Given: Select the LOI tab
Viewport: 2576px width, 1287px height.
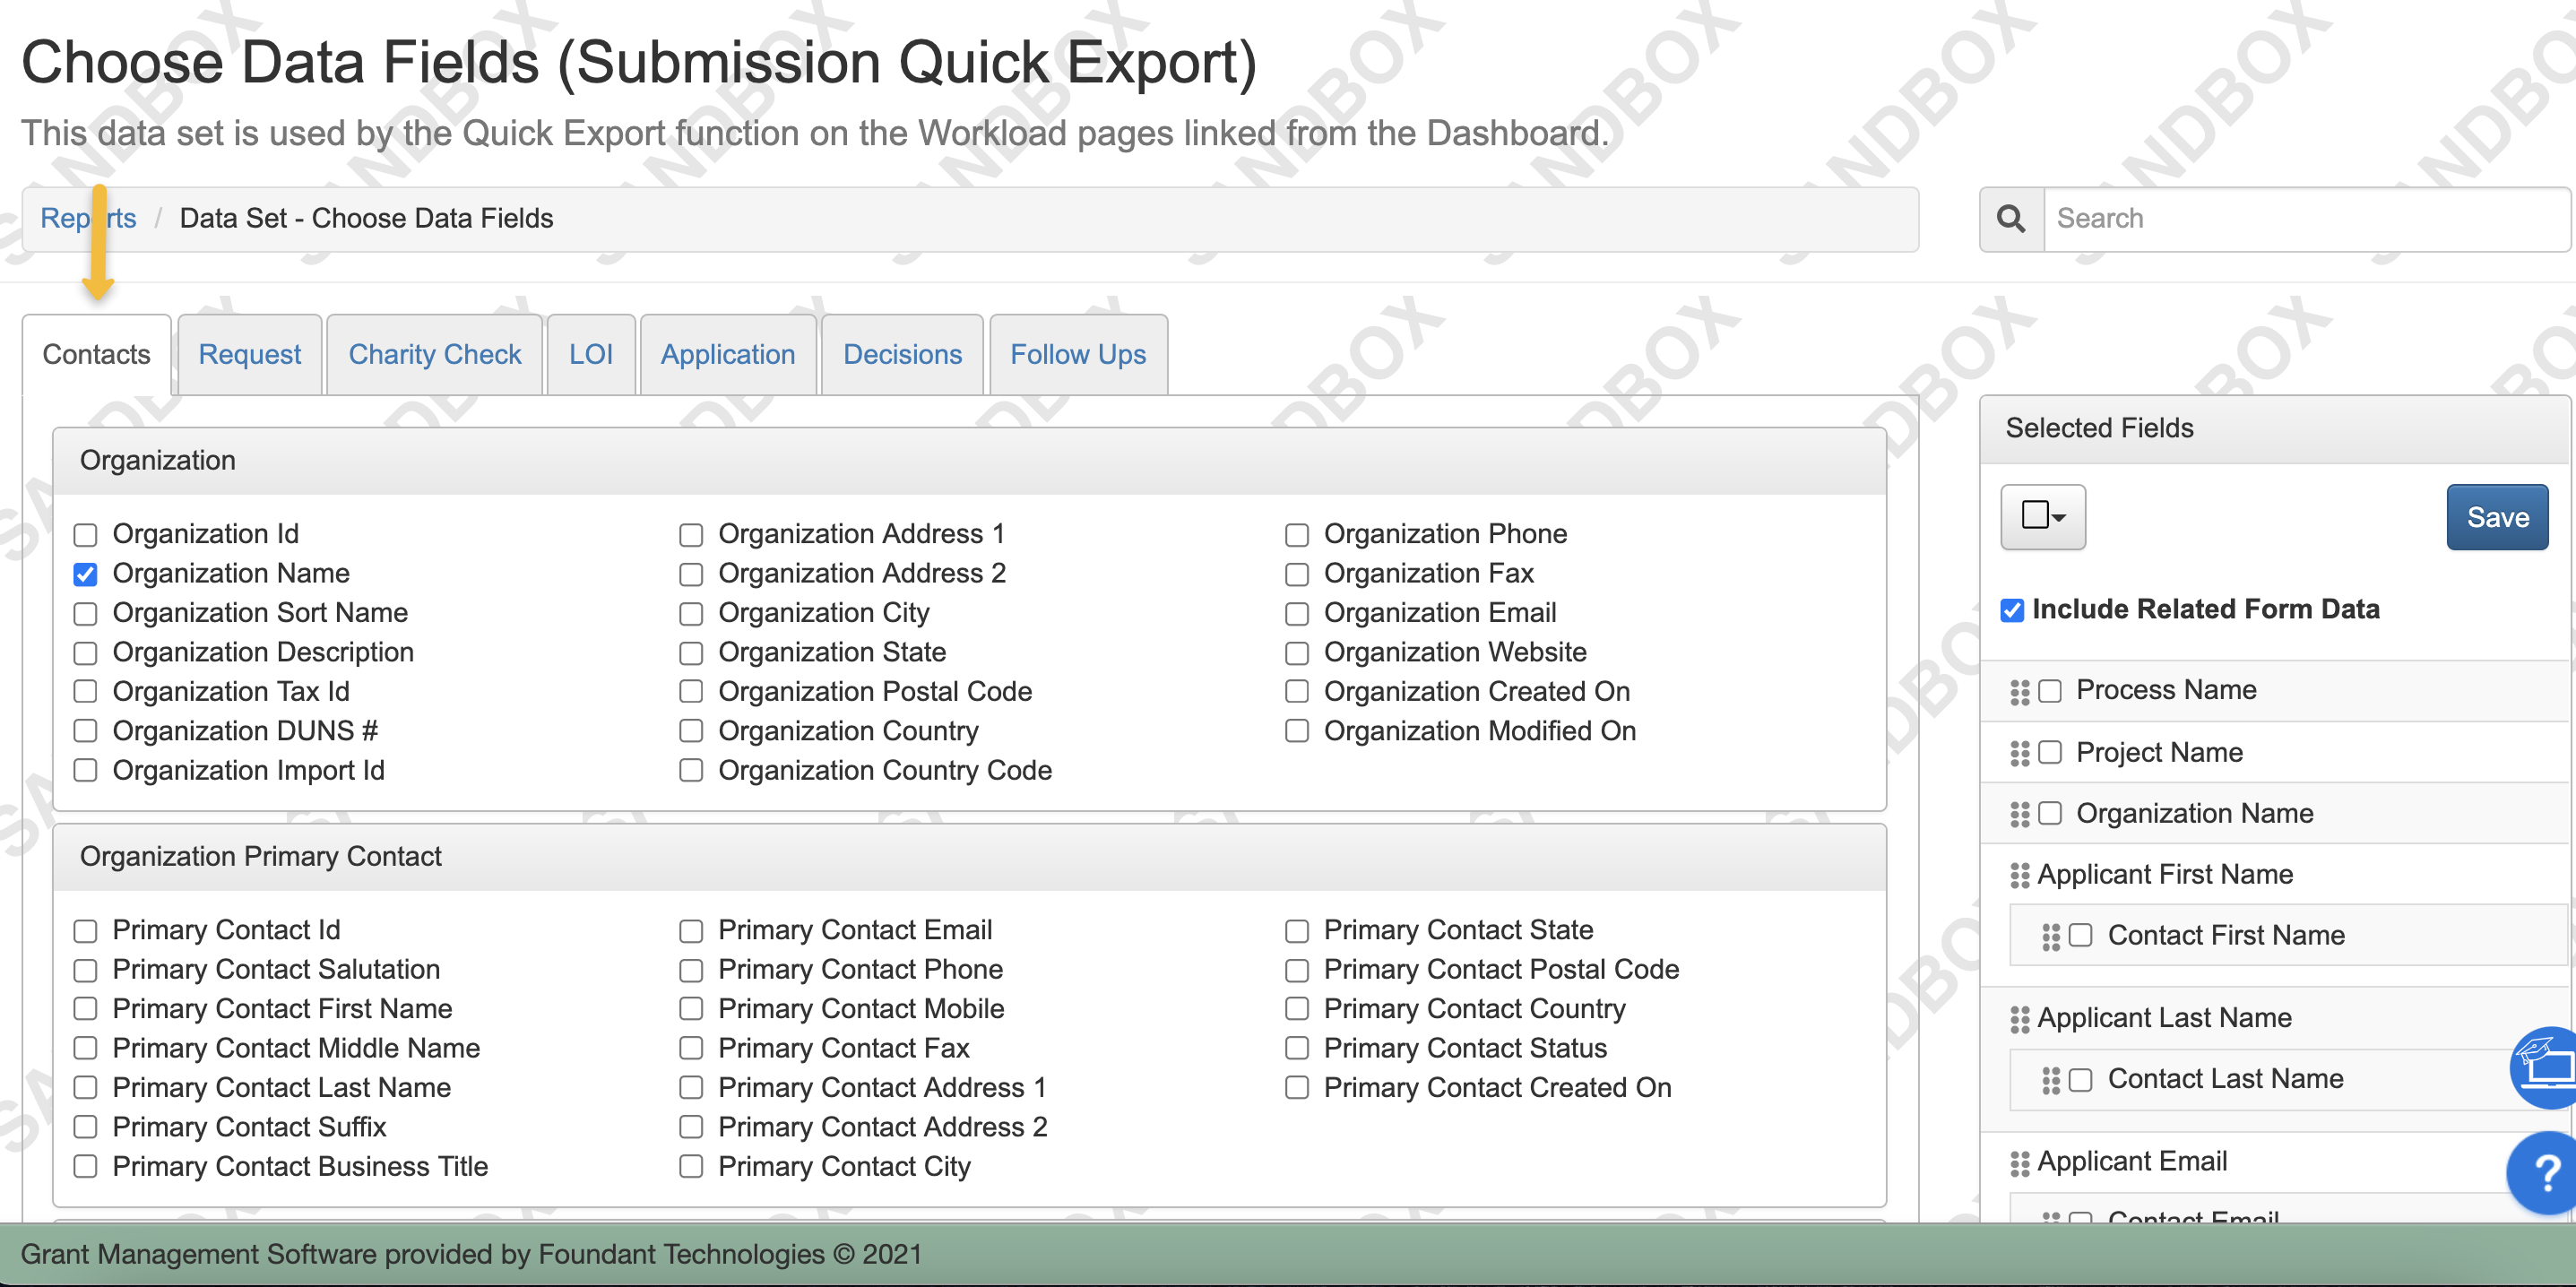Looking at the screenshot, I should (x=591, y=355).
